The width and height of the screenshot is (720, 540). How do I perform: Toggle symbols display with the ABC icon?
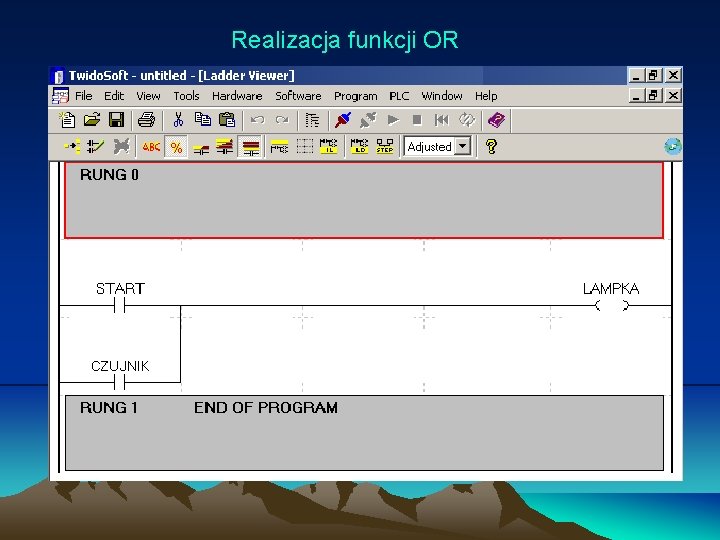point(151,147)
